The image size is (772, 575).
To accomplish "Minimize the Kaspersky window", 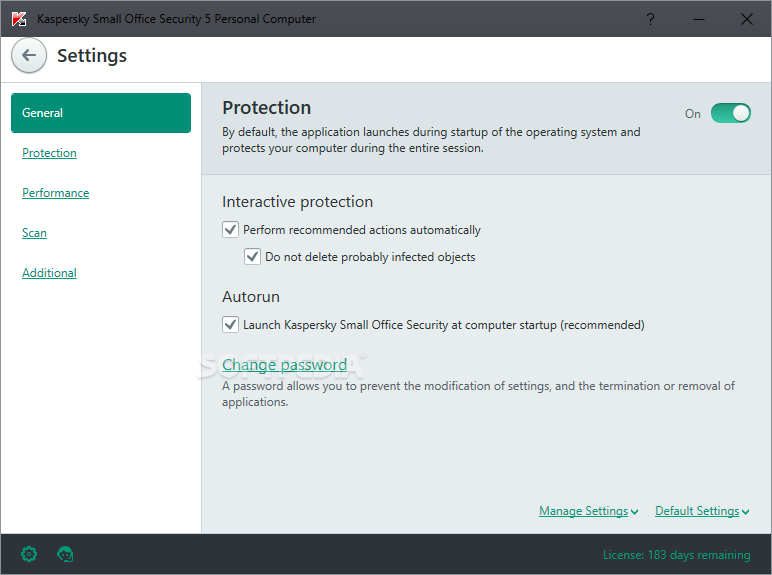I will tap(699, 19).
